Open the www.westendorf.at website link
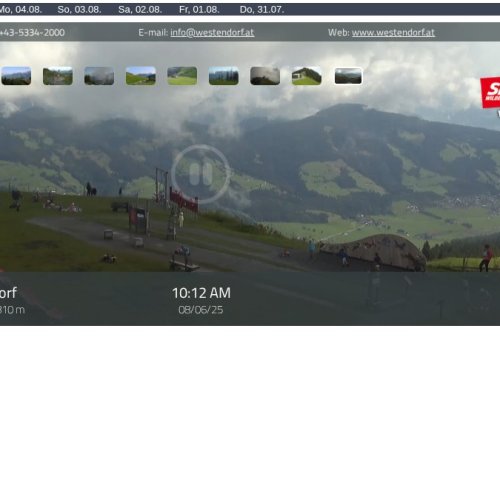The width and height of the screenshot is (500, 500). [x=393, y=33]
